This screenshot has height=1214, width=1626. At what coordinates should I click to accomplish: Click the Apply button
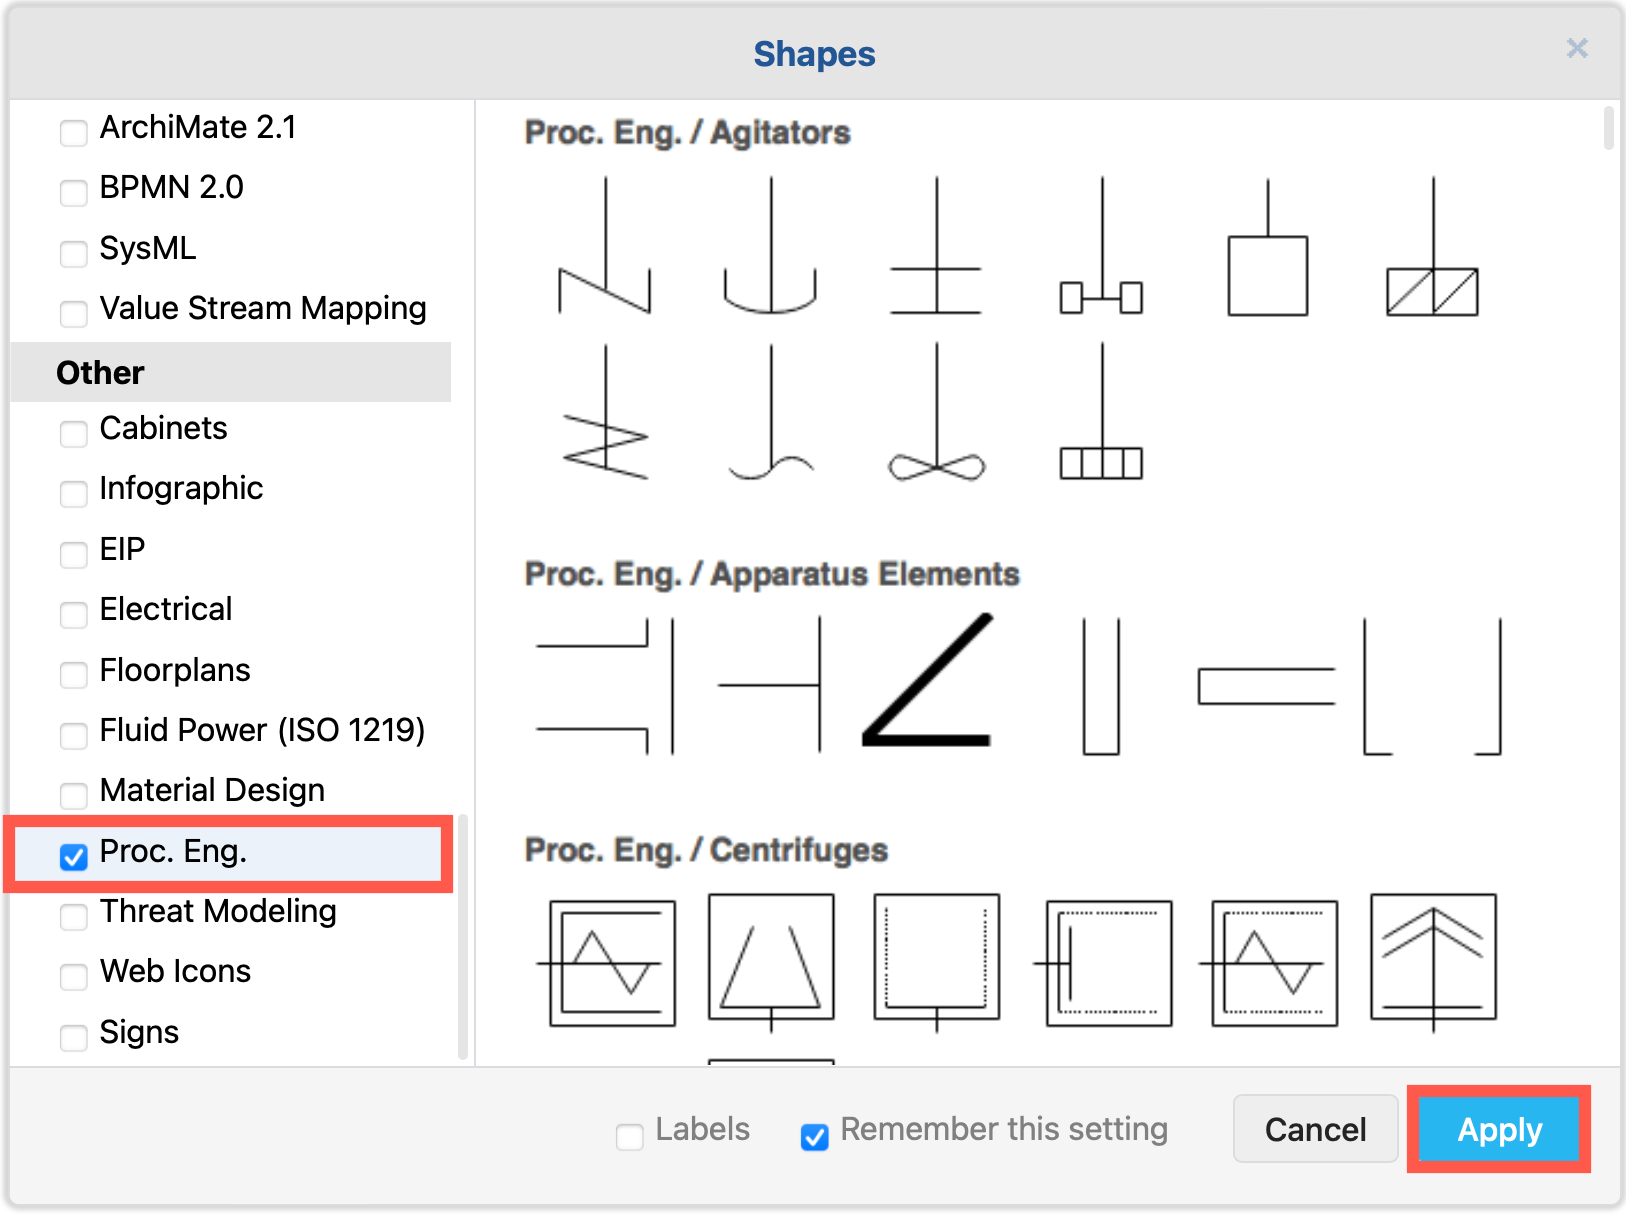1498,1129
